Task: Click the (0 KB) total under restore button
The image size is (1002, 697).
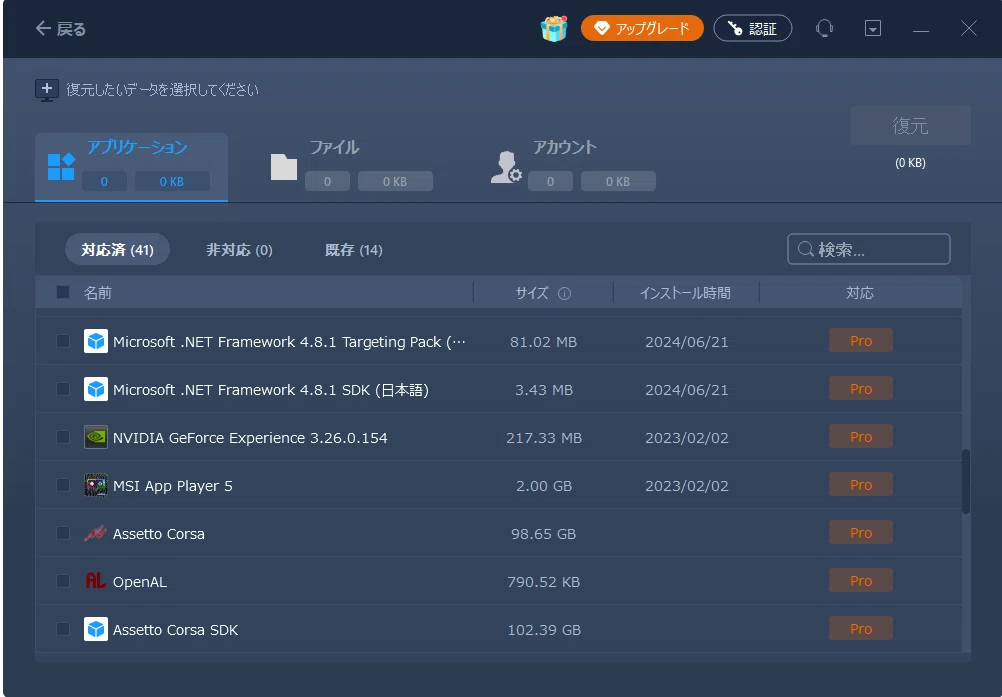Action: coord(910,163)
